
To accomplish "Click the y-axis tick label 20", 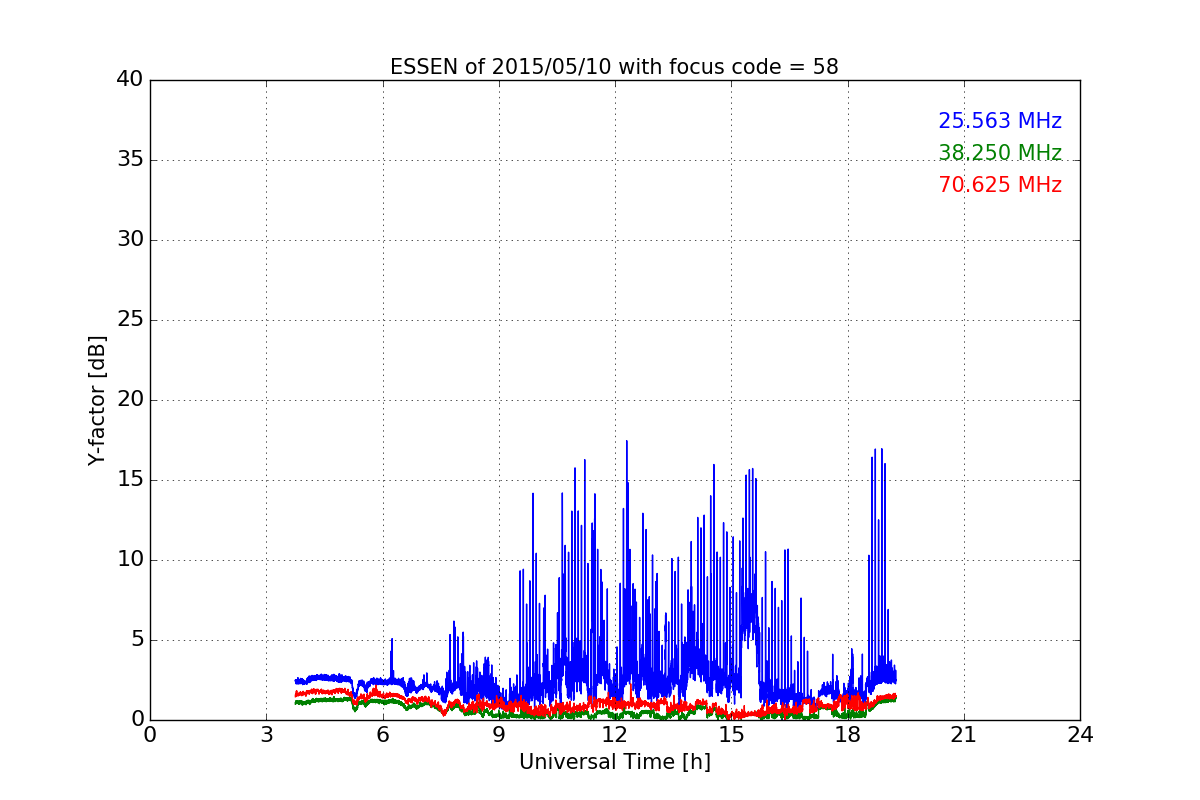I will (x=130, y=400).
